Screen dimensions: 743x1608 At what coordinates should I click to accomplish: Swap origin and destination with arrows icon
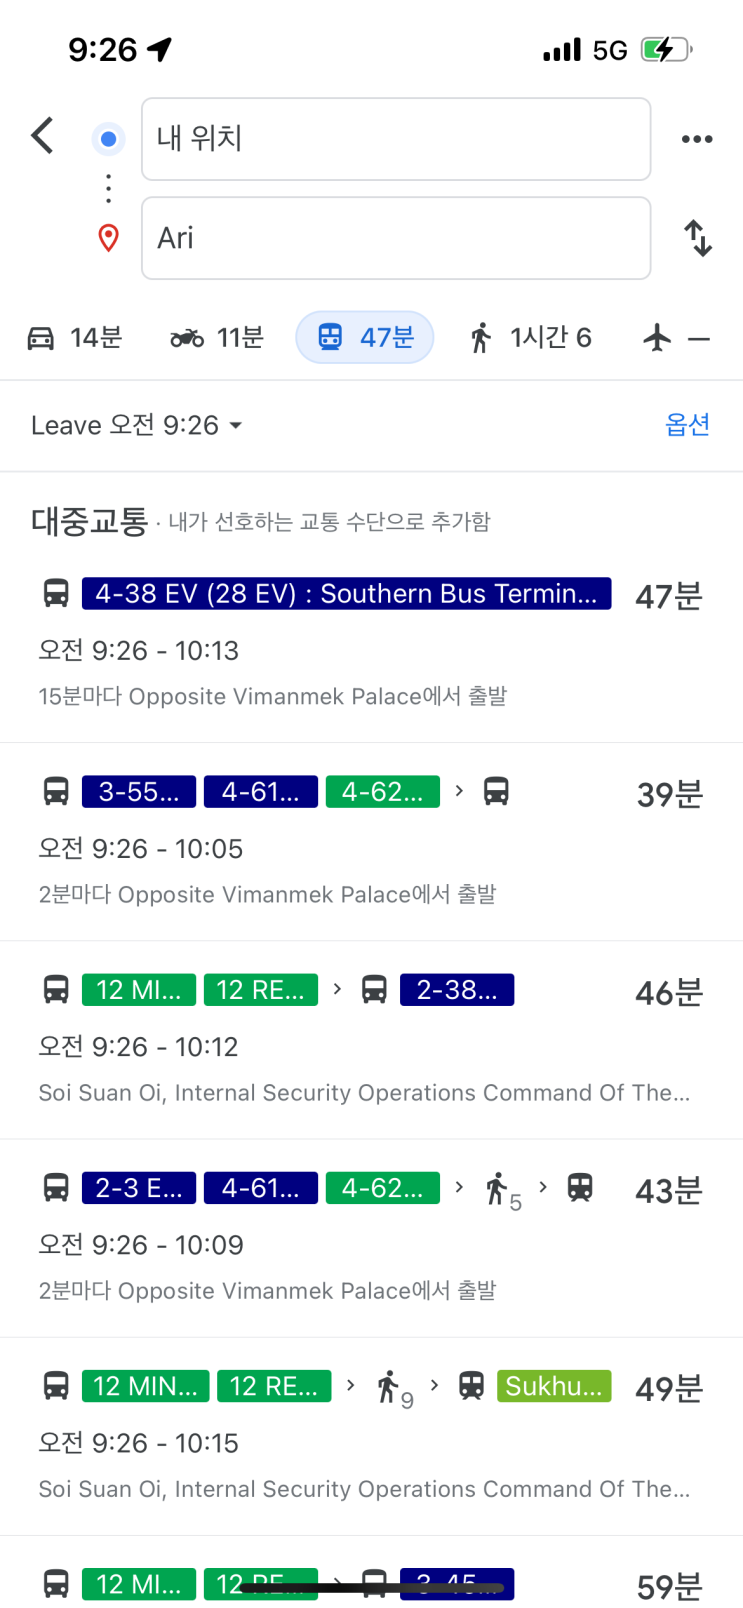point(697,238)
